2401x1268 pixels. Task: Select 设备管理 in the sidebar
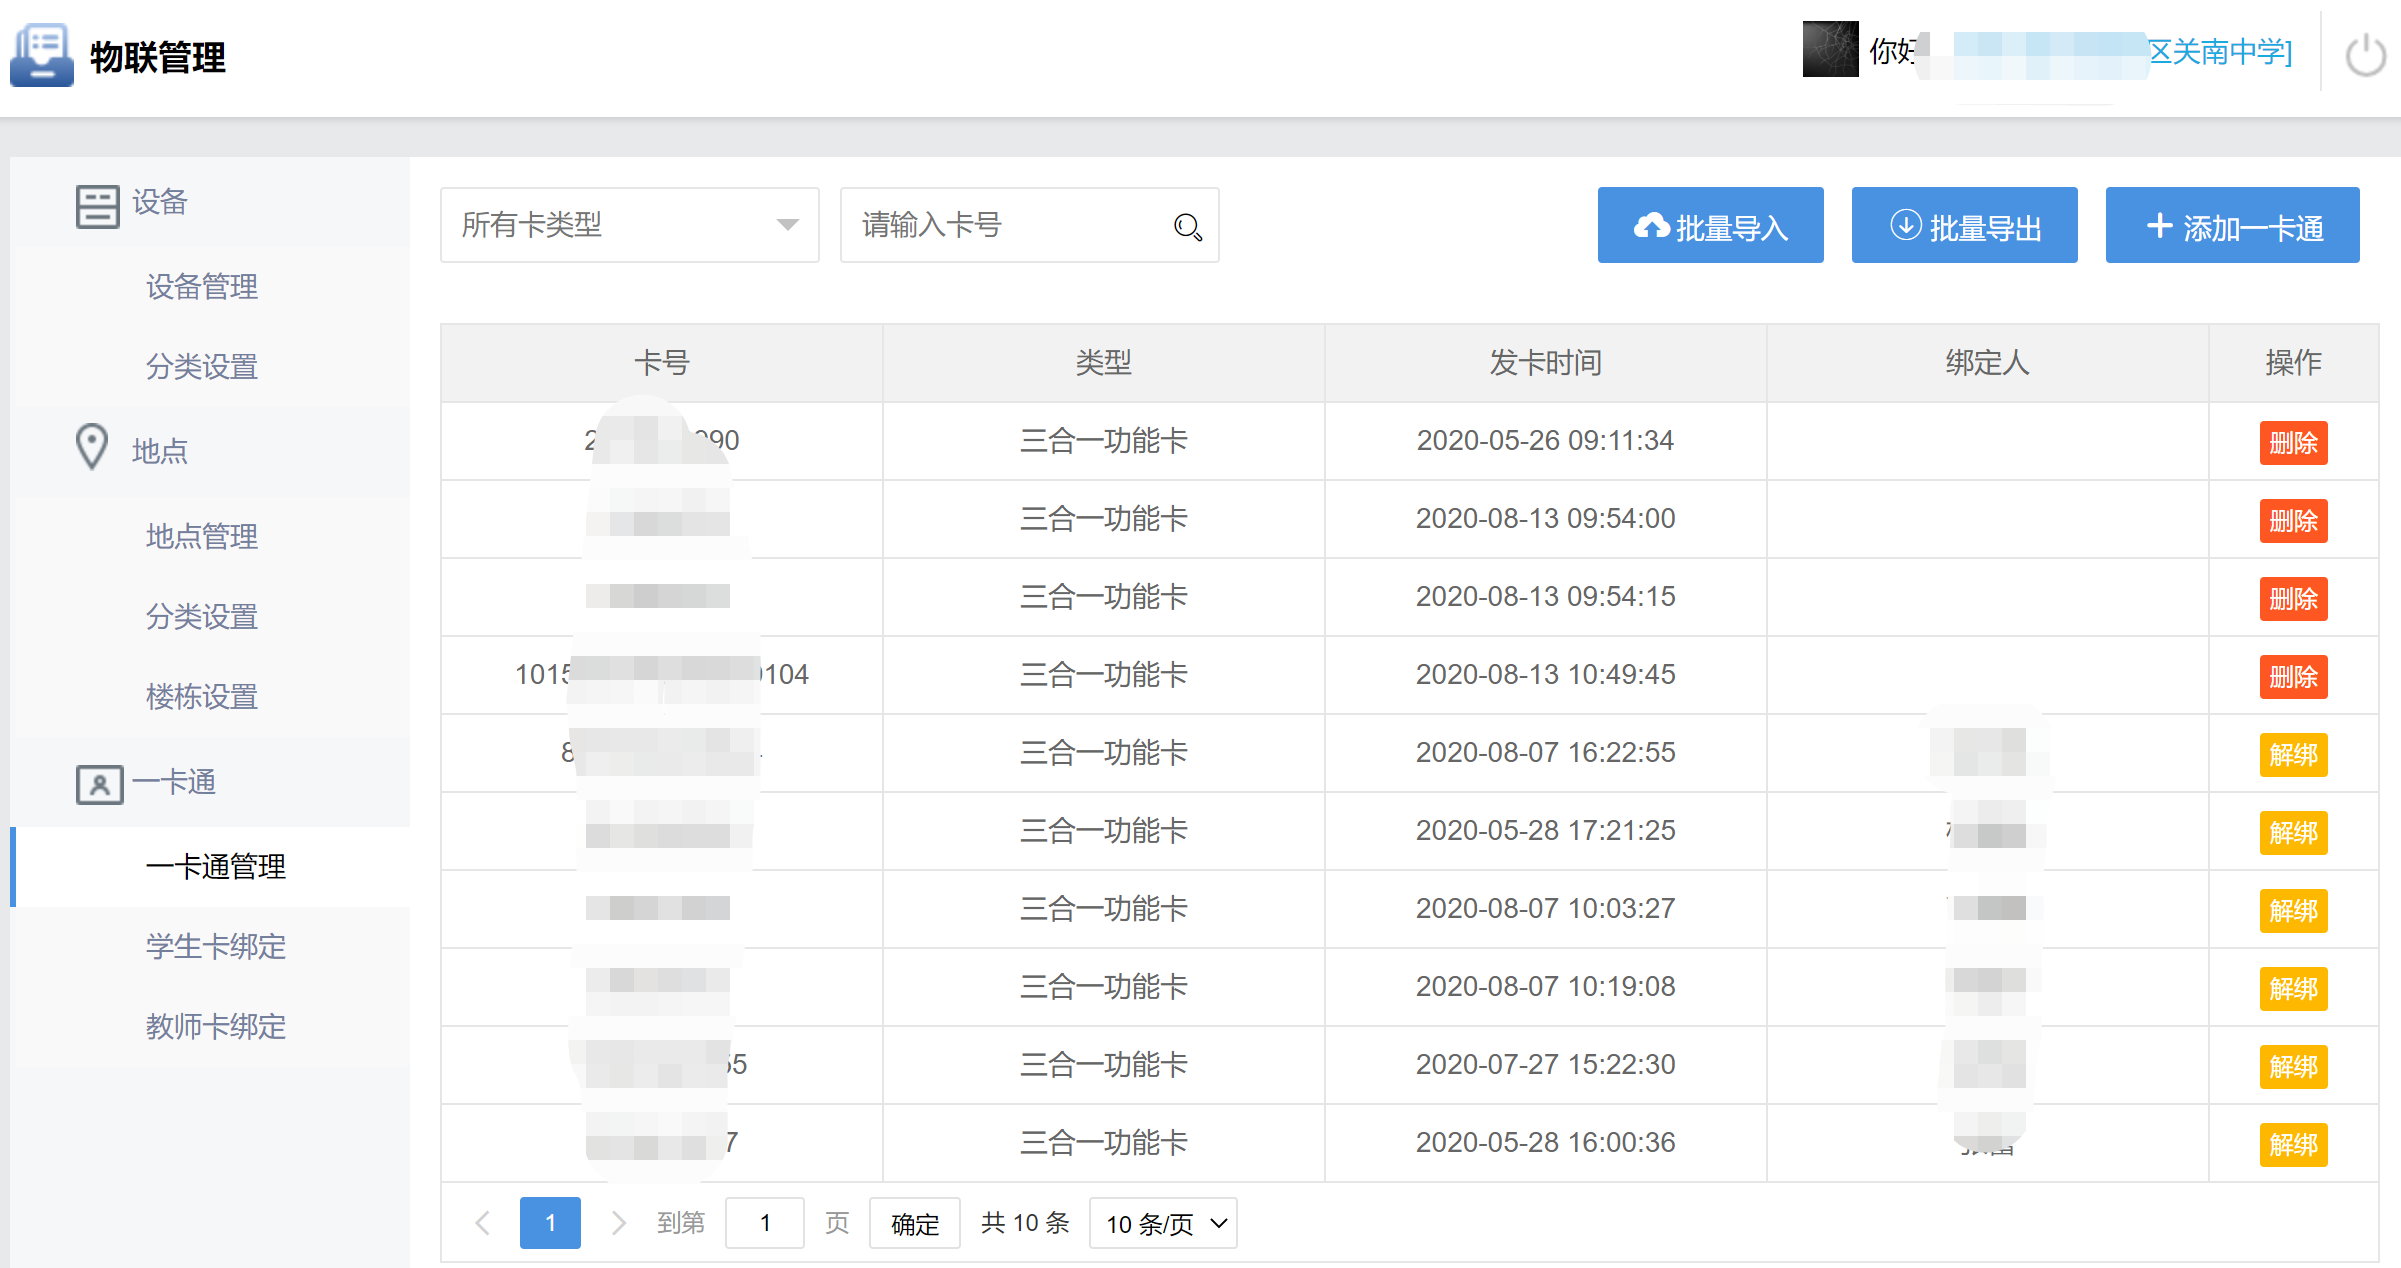click(202, 287)
